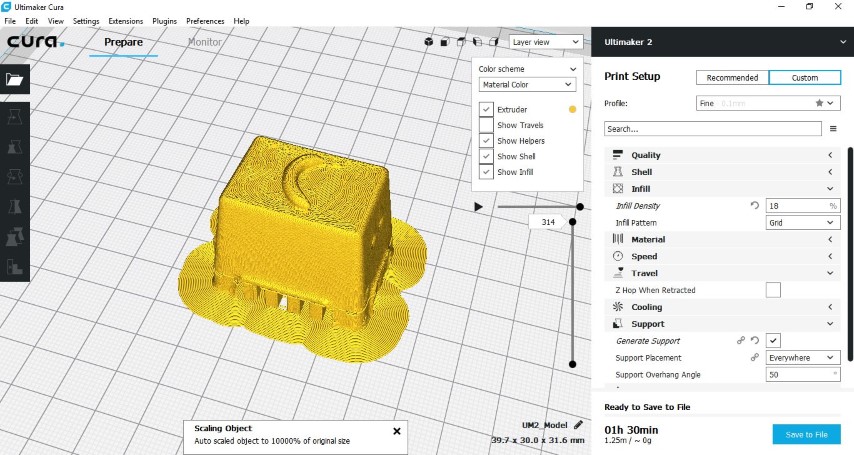Switch to the top view cube icon
The width and height of the screenshot is (854, 455).
click(x=461, y=42)
